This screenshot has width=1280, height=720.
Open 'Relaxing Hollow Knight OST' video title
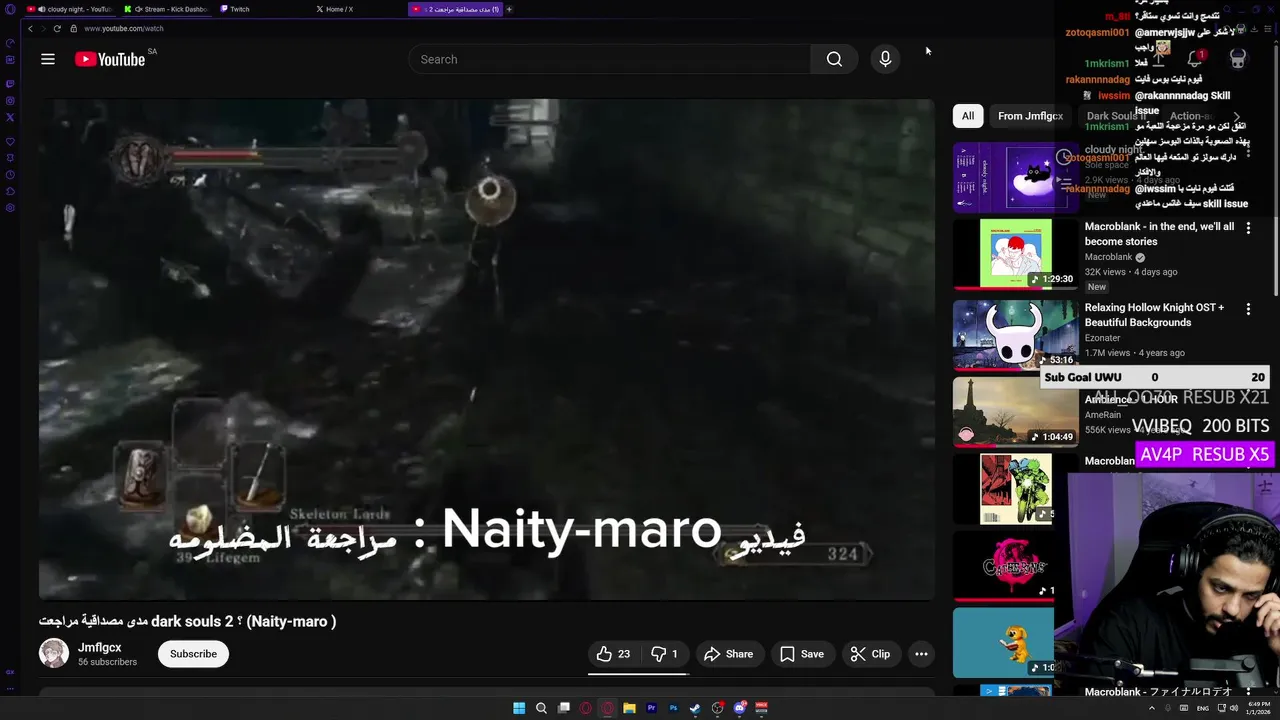[x=1154, y=315]
